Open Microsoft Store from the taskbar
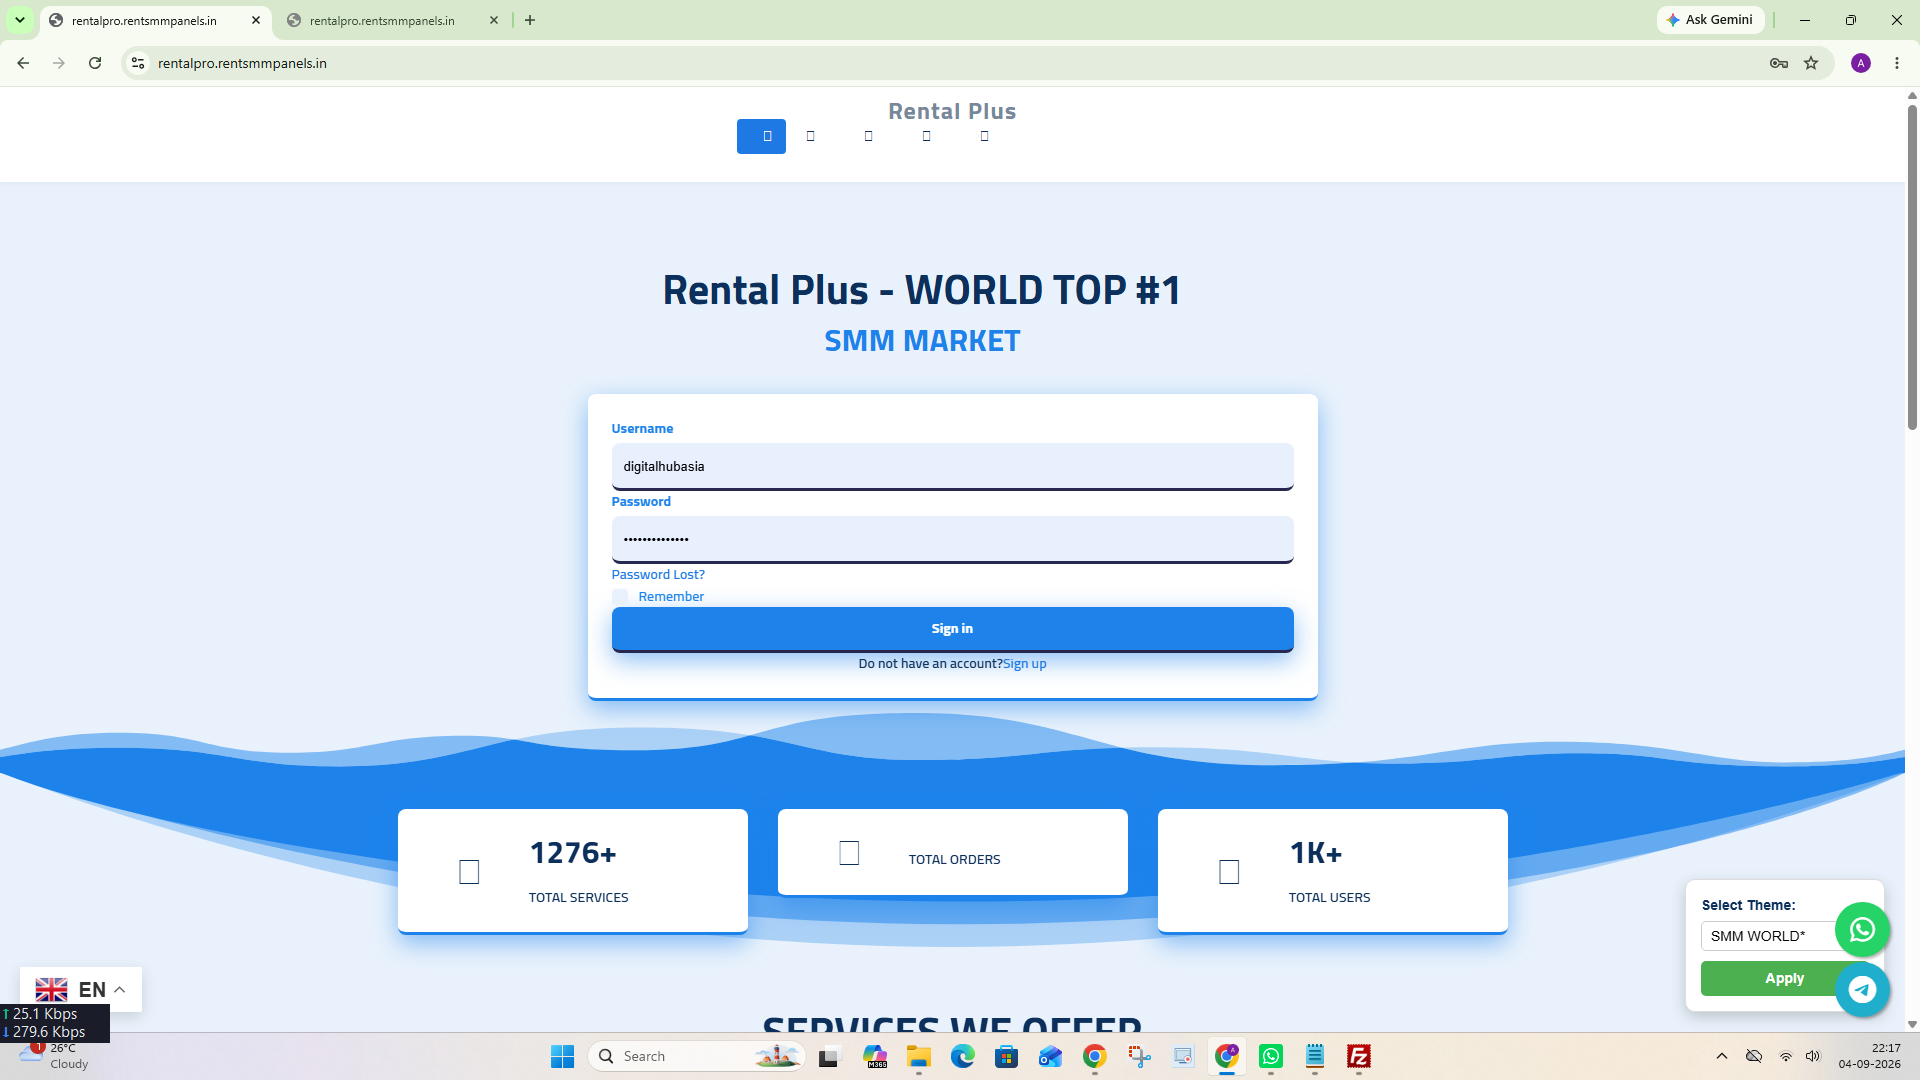This screenshot has width=1920, height=1080. tap(1007, 1056)
